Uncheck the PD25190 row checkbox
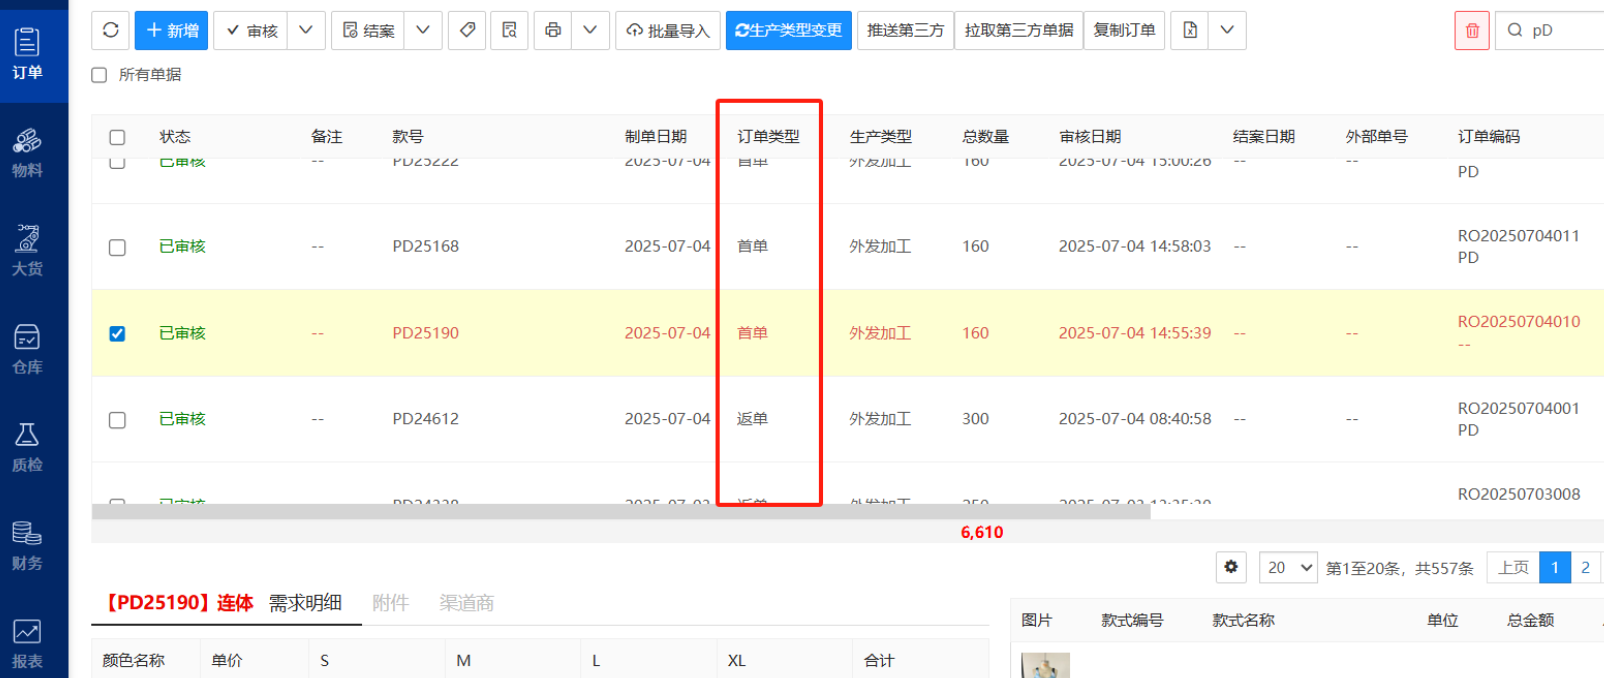This screenshot has width=1604, height=678. [x=117, y=334]
